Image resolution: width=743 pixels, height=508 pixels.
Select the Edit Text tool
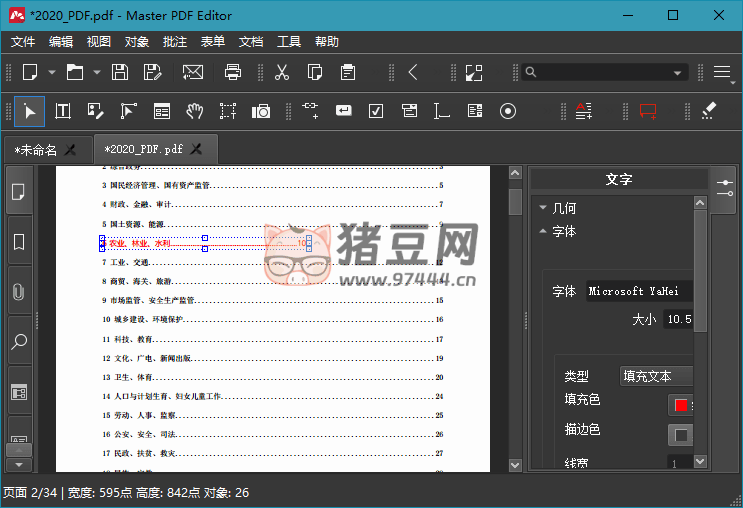(x=63, y=111)
